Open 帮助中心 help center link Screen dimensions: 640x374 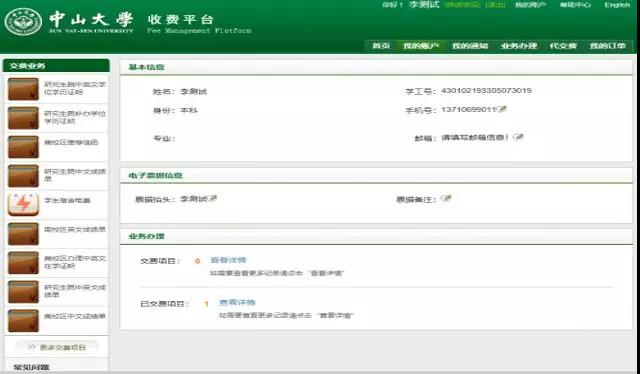575,5
